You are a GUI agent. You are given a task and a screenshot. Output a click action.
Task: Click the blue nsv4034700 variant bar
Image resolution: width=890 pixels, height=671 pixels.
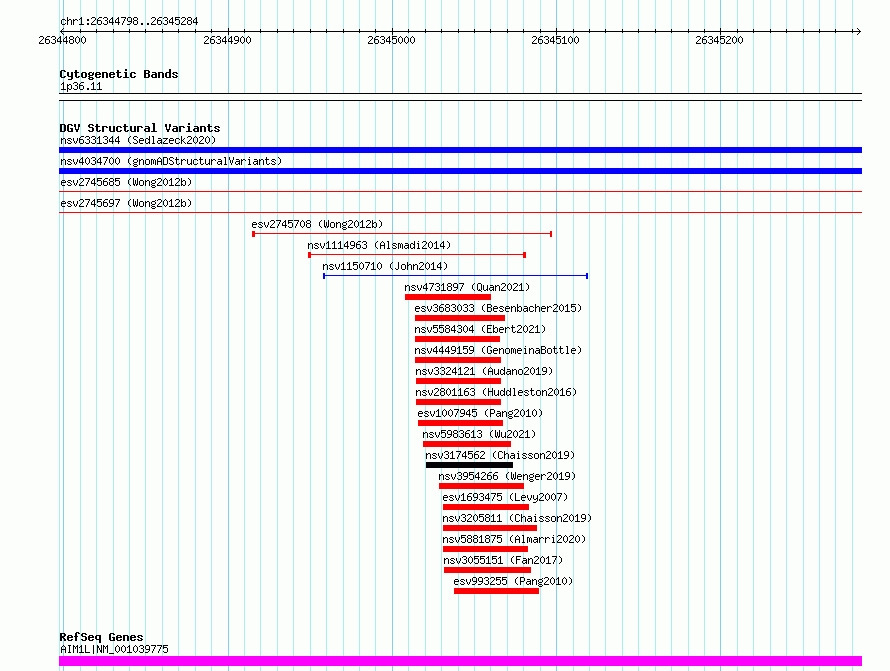tap(460, 171)
